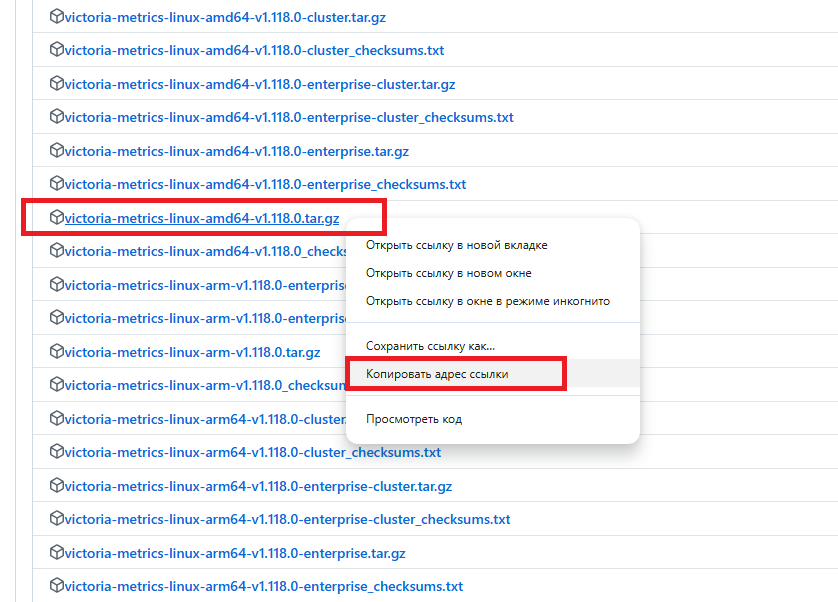Click package icon beside amd64-v1.118.0.tar.gz
Screen dimensions: 838x602
pos(57,218)
